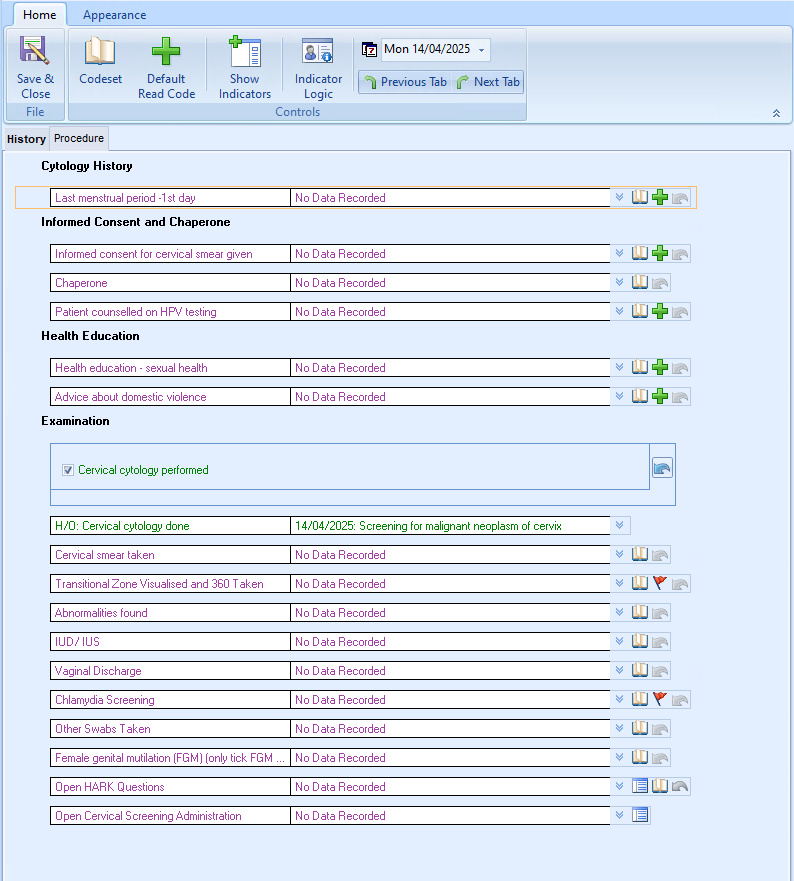
Task: Click undo arrow on Vaginal Discharge row
Action: point(660,671)
